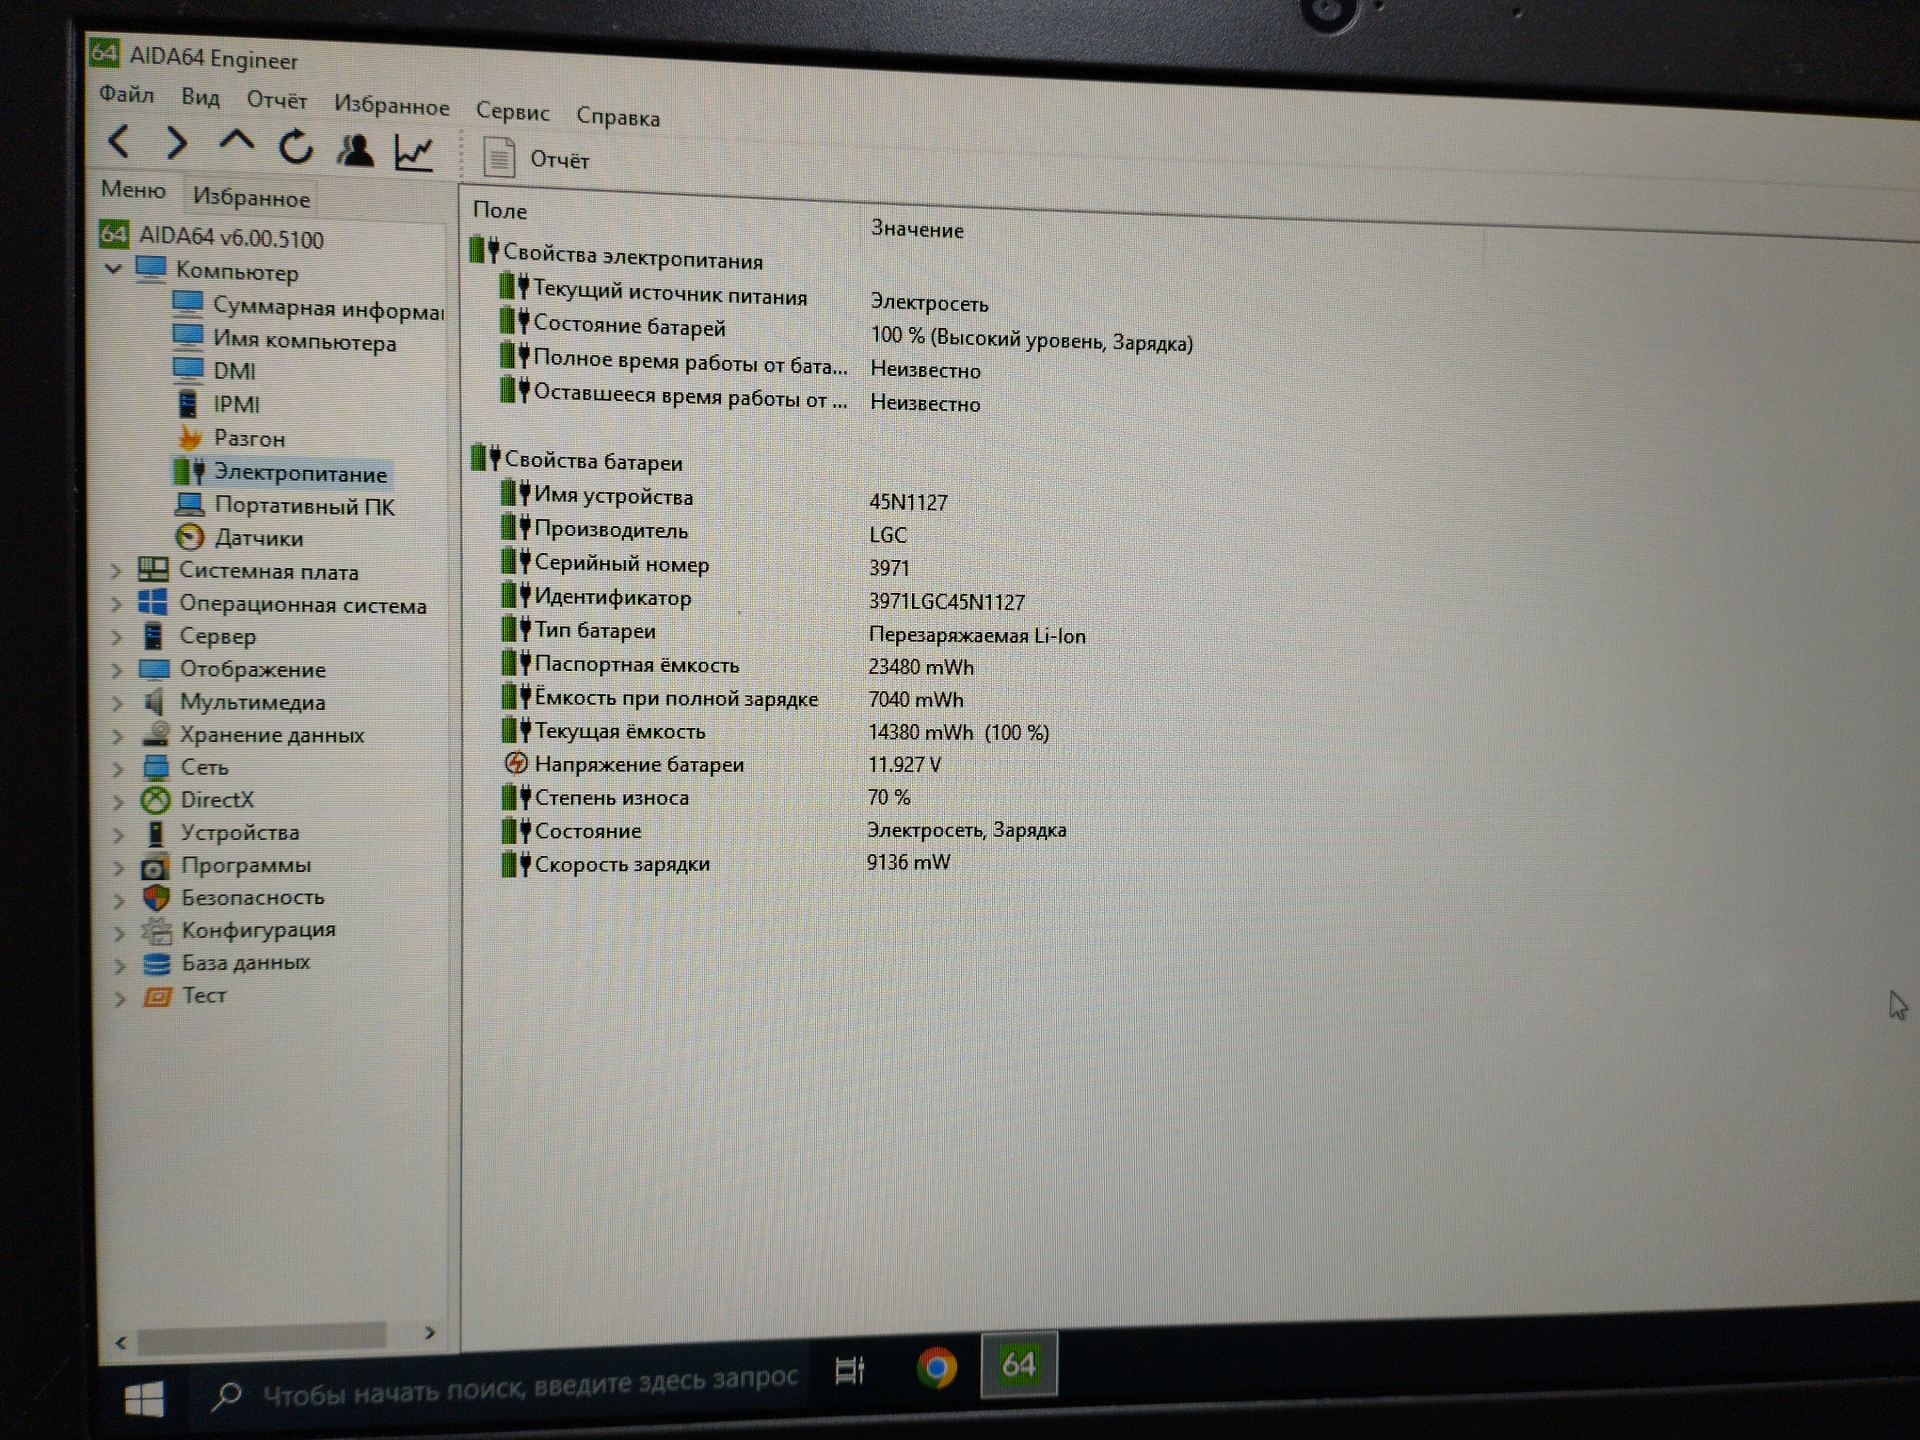The width and height of the screenshot is (1920, 1440).
Task: Expand the Хранение данных node
Action: [117, 736]
